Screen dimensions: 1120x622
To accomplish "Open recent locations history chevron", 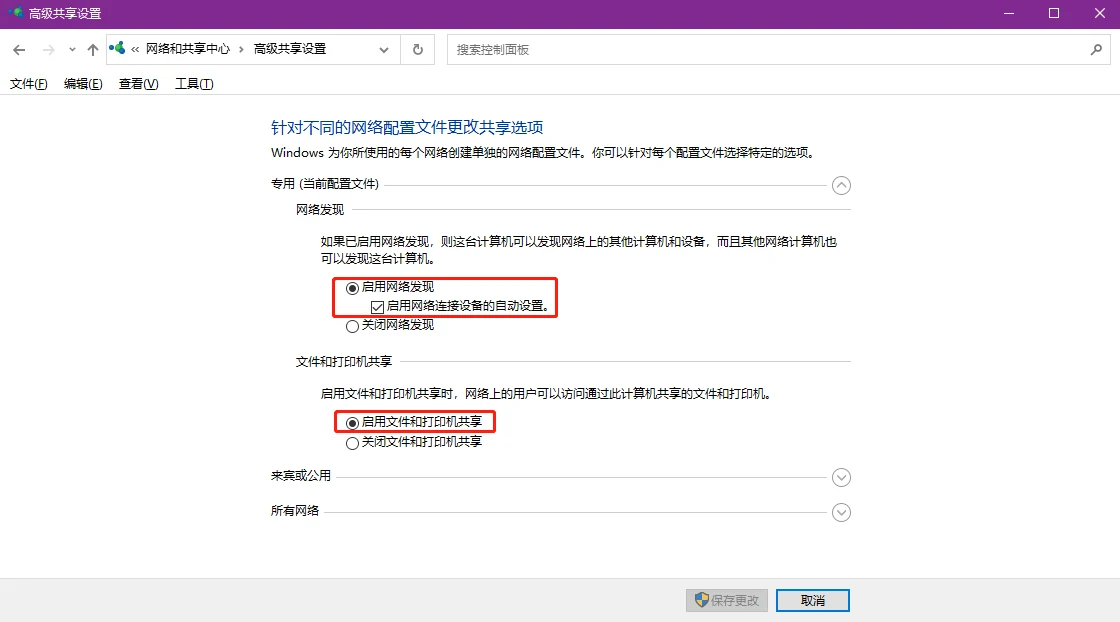I will (72, 49).
